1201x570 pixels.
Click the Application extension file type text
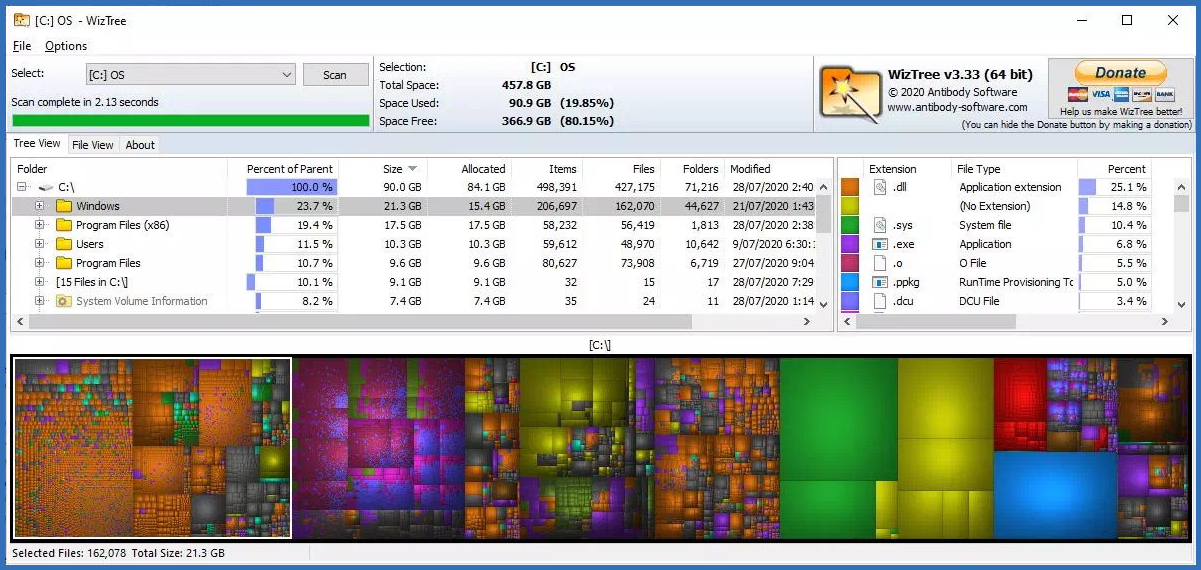[1010, 187]
